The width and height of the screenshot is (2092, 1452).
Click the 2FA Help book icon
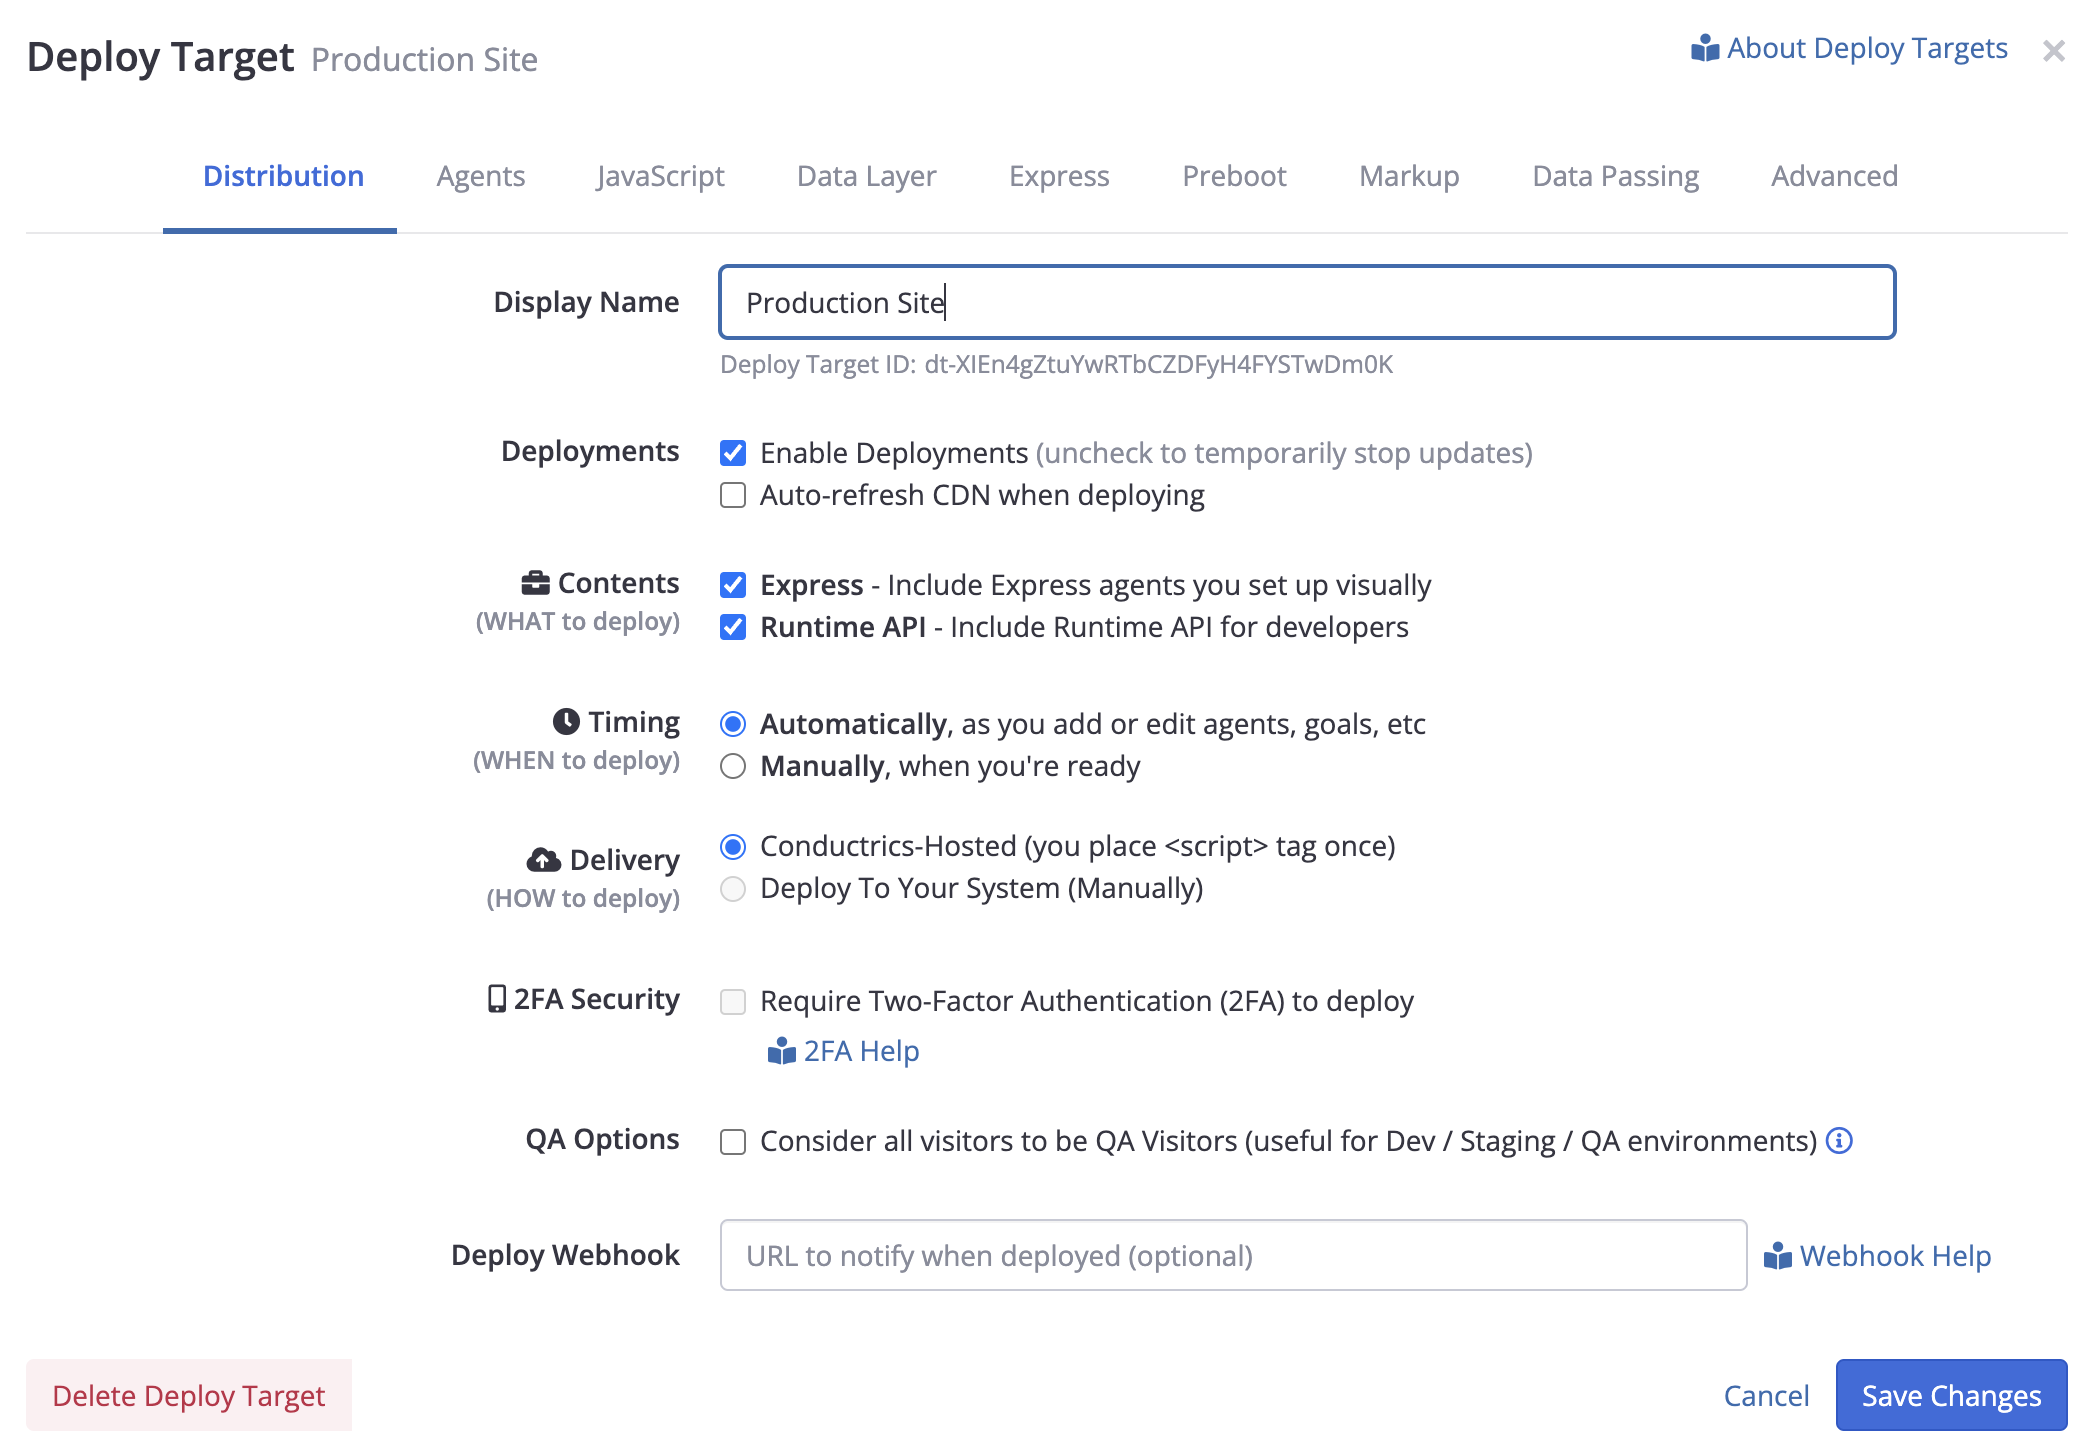[x=780, y=1051]
